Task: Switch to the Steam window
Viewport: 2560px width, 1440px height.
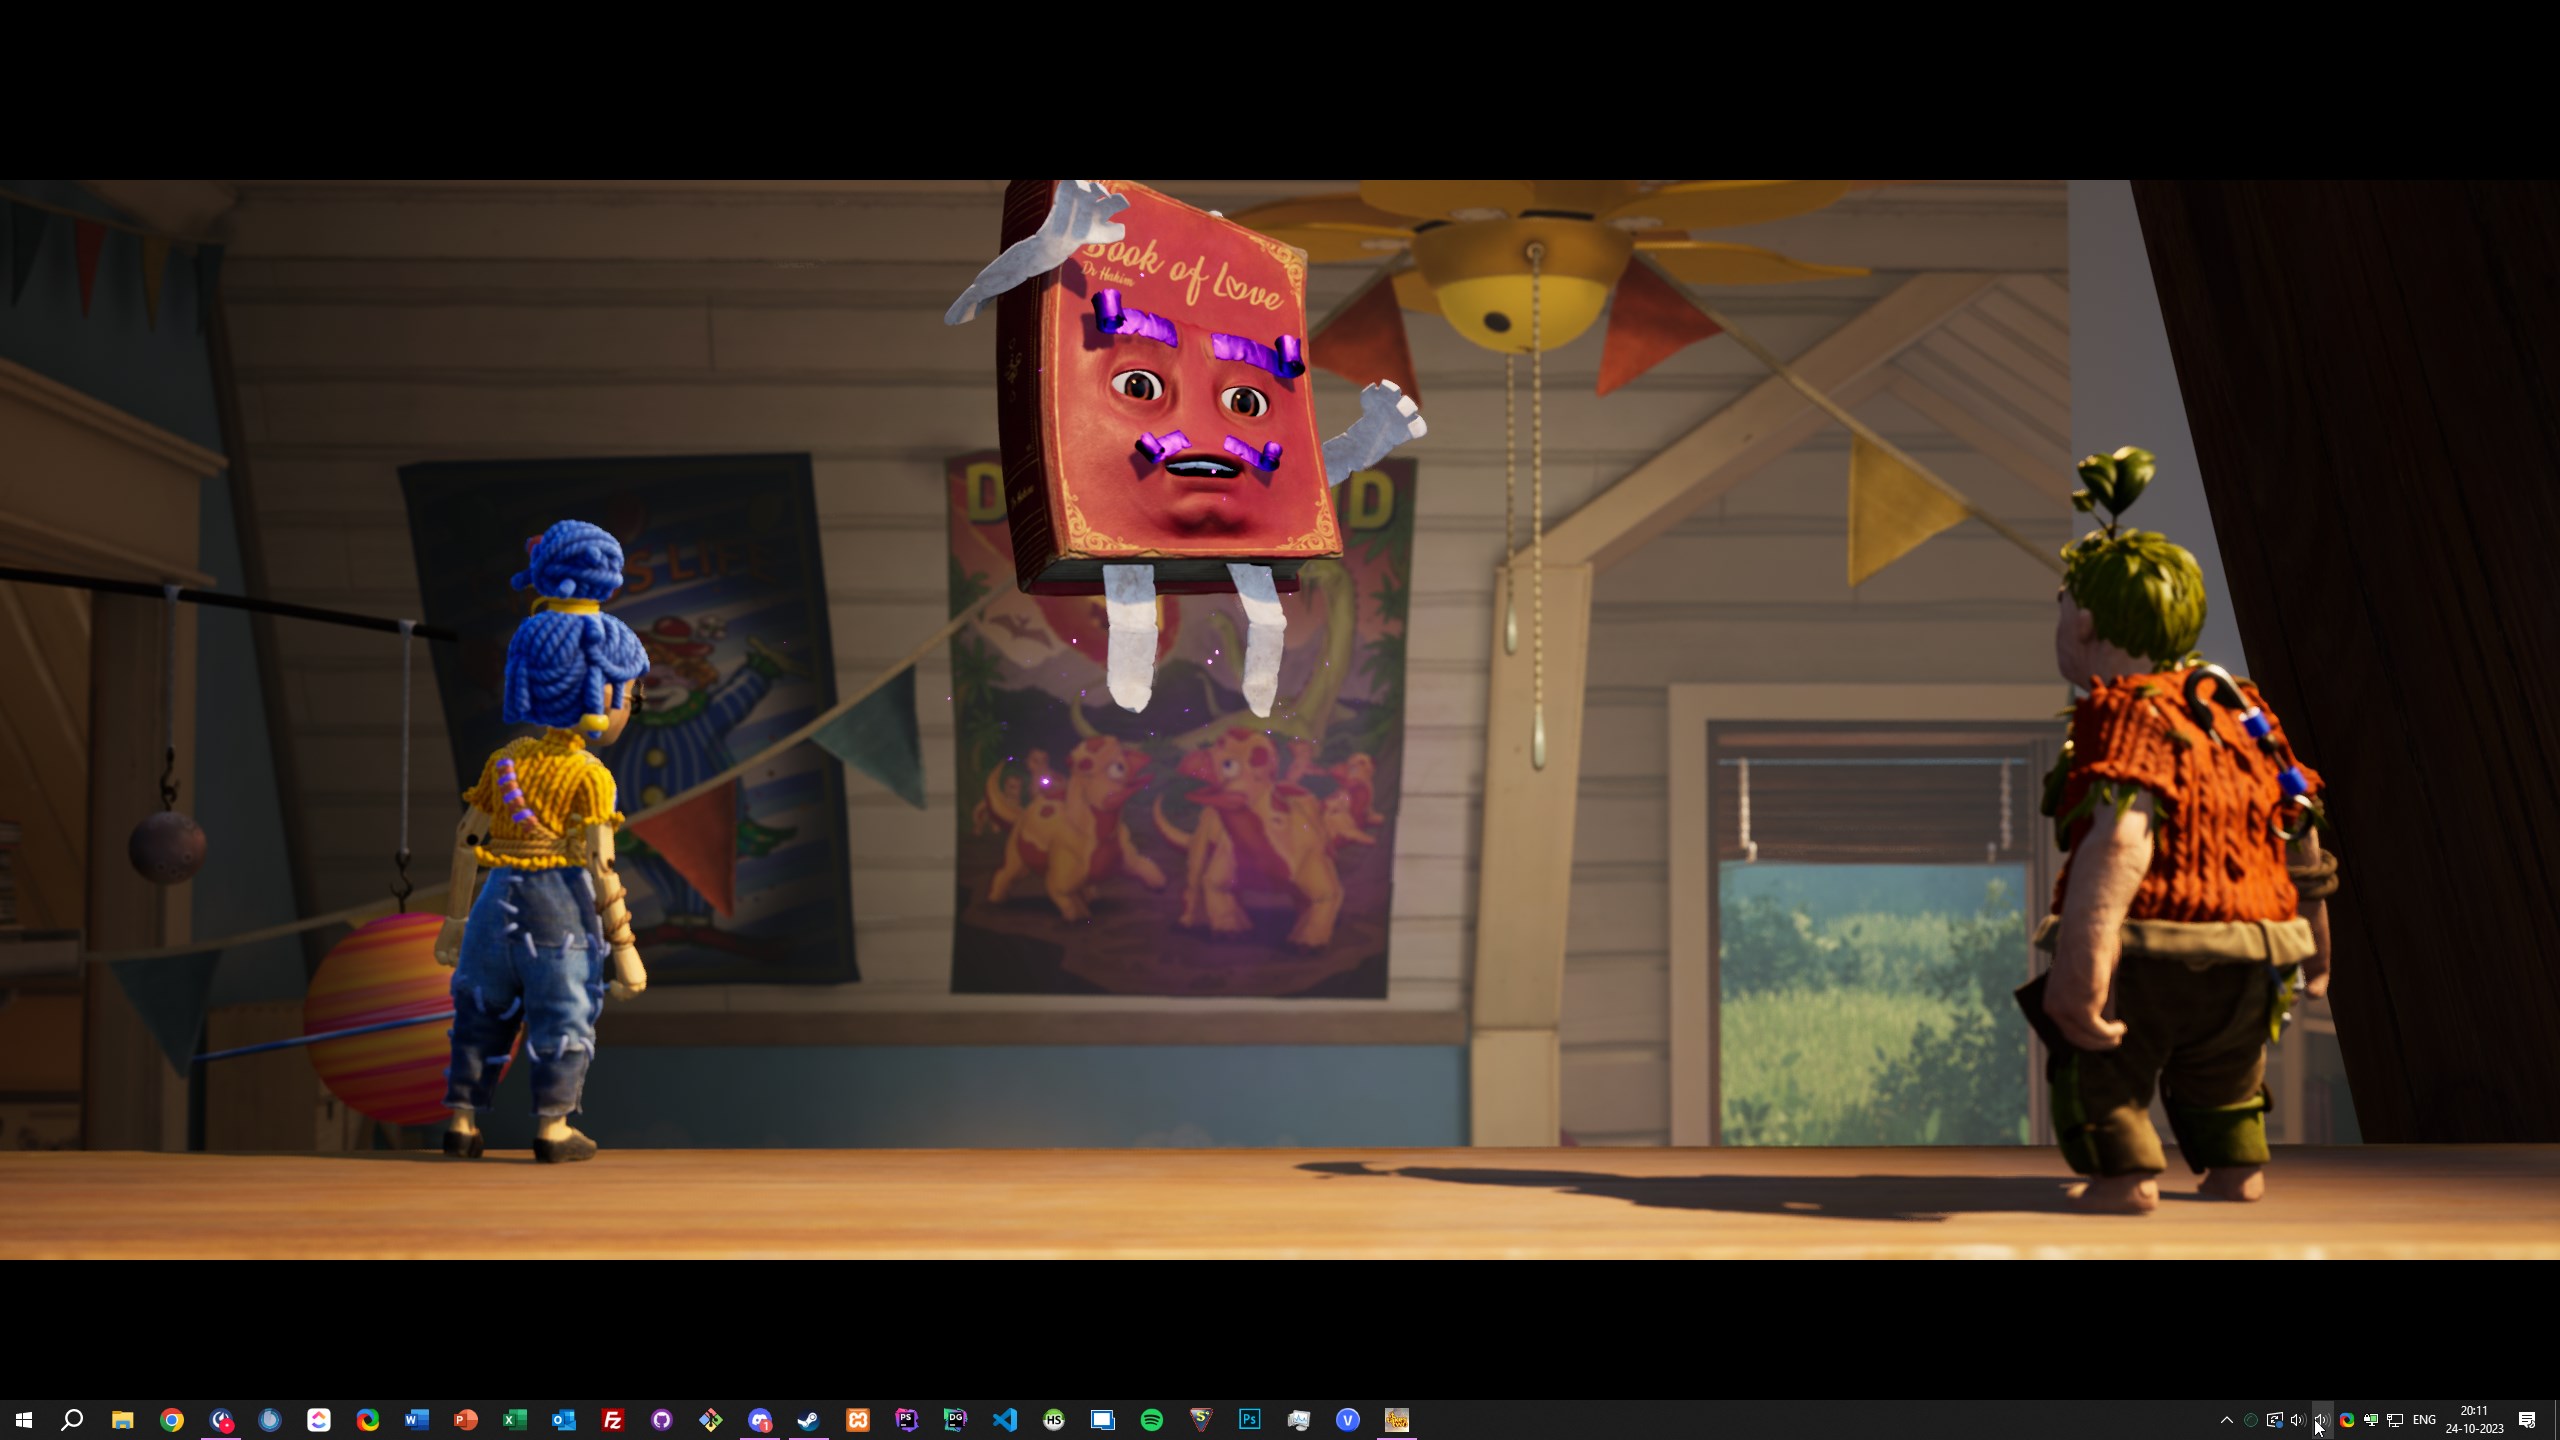Action: point(809,1420)
